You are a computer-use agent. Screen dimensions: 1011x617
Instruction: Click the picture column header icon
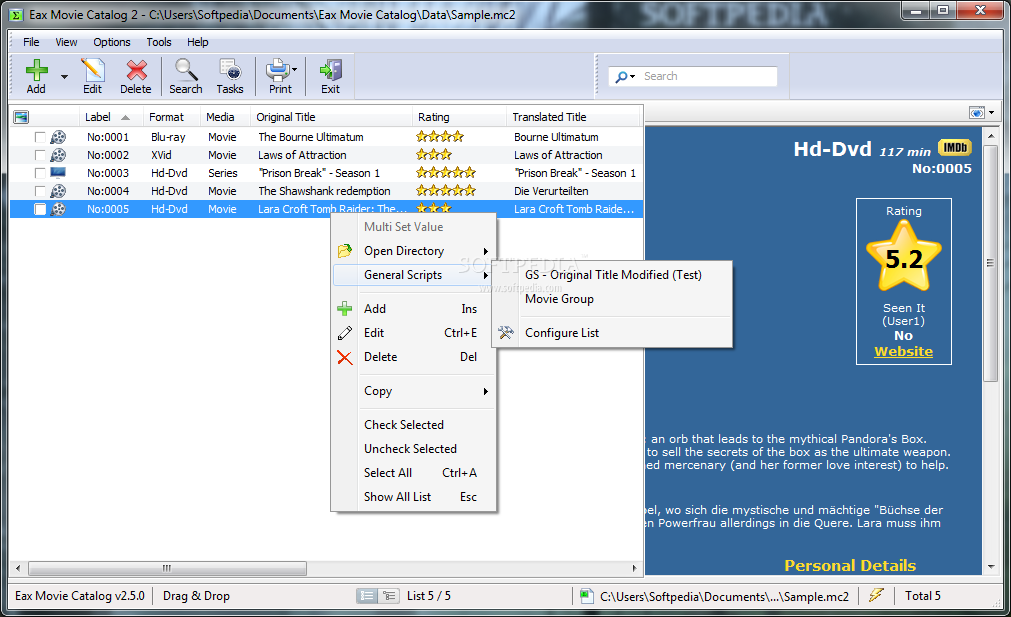pyautogui.click(x=21, y=117)
